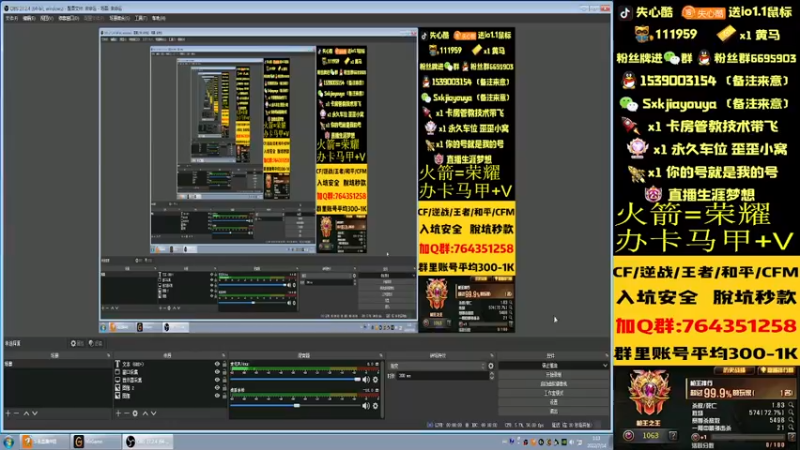The width and height of the screenshot is (800, 450).
Task: Click Properties gear button on source toolbar
Action: [x=77, y=343]
